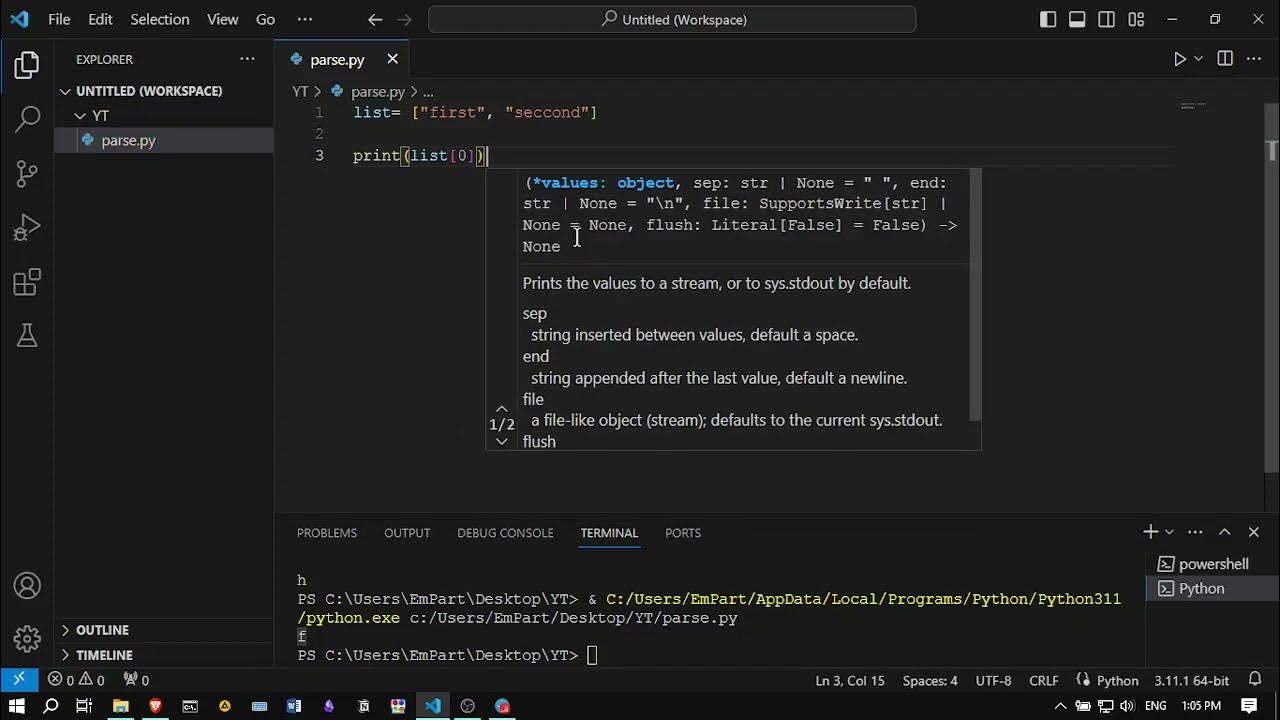
Task: Open the overflow menu ellipsis in menu bar
Action: pyautogui.click(x=305, y=19)
